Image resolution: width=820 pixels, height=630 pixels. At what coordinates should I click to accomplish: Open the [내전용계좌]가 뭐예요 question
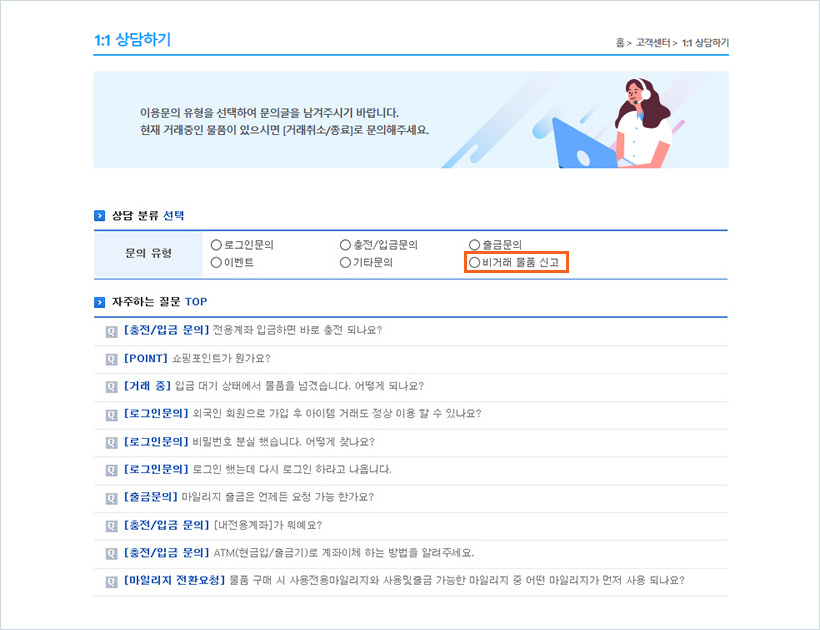point(268,524)
